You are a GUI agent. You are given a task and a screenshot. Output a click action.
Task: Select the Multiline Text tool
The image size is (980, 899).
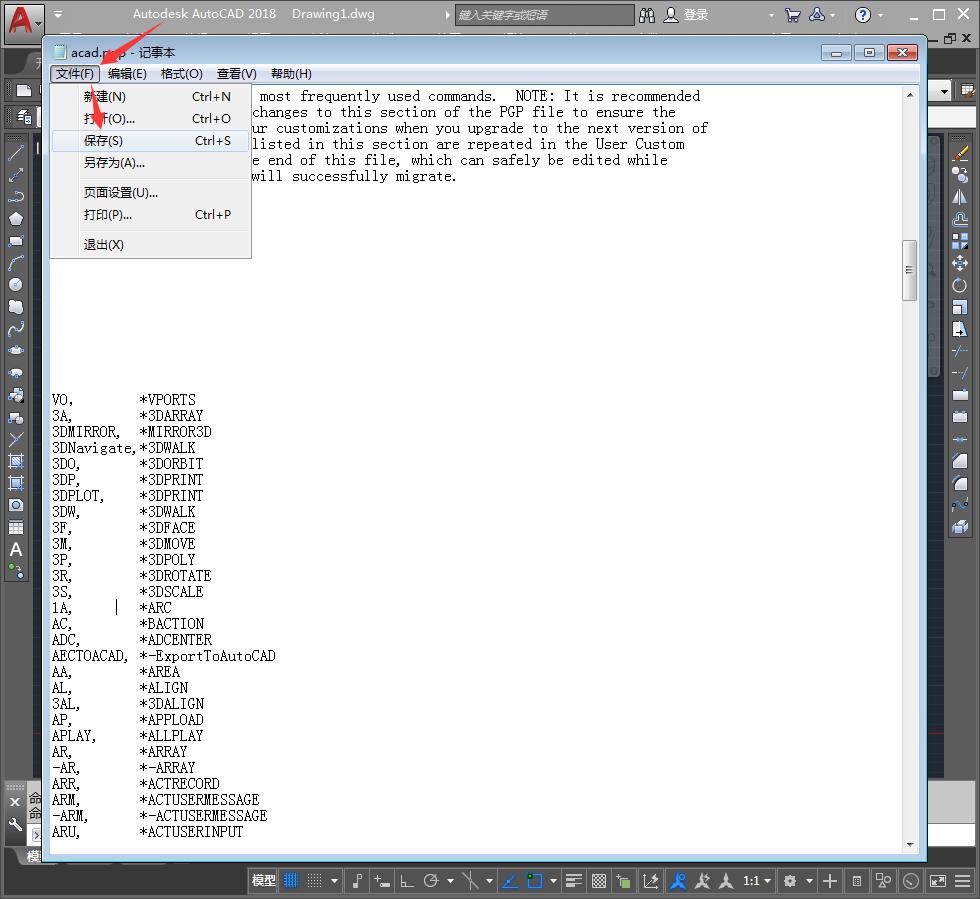click(16, 550)
